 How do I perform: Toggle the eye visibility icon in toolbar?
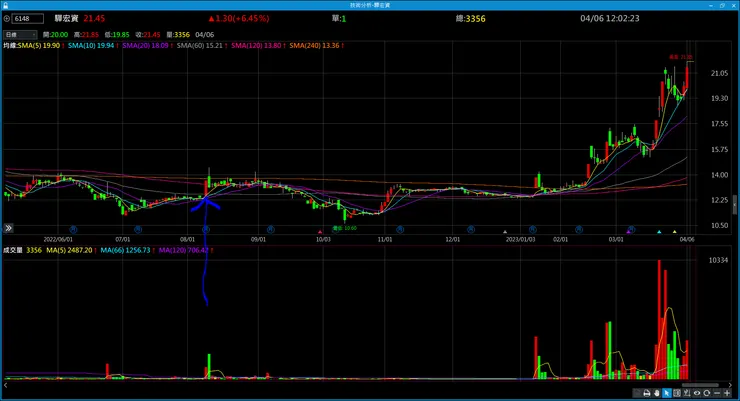click(697, 393)
